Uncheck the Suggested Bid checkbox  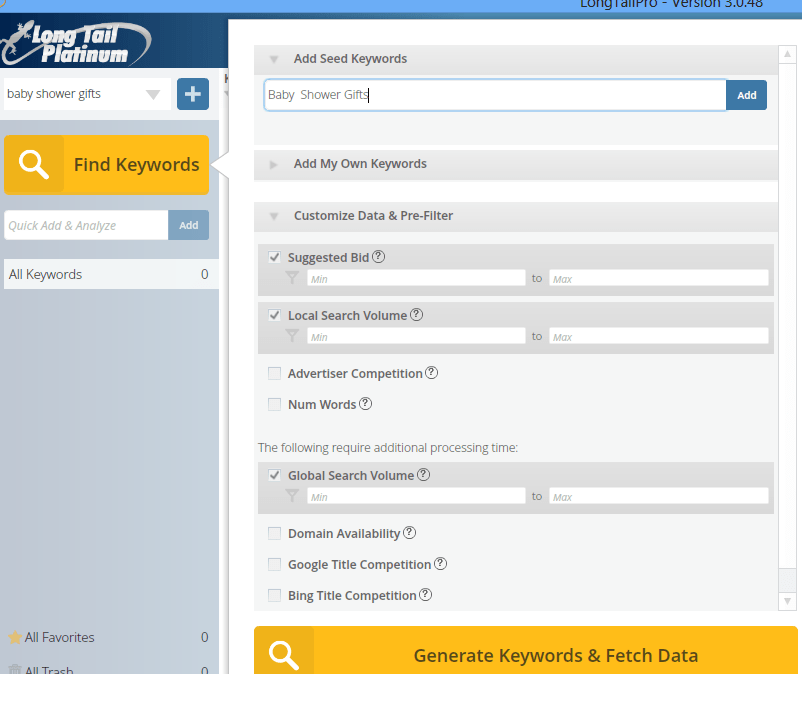pos(275,257)
